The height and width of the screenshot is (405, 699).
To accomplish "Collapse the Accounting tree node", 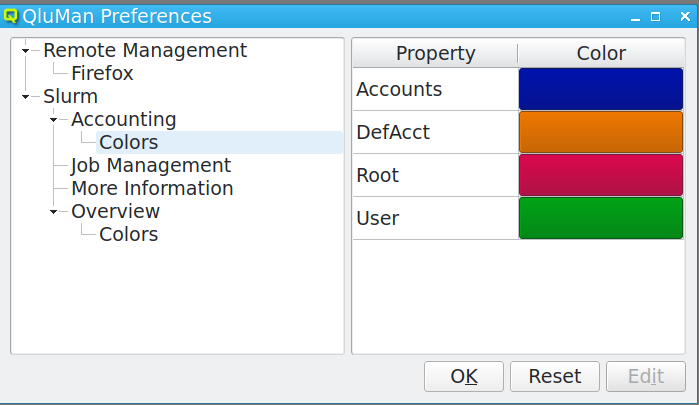I will pyautogui.click(x=53, y=120).
